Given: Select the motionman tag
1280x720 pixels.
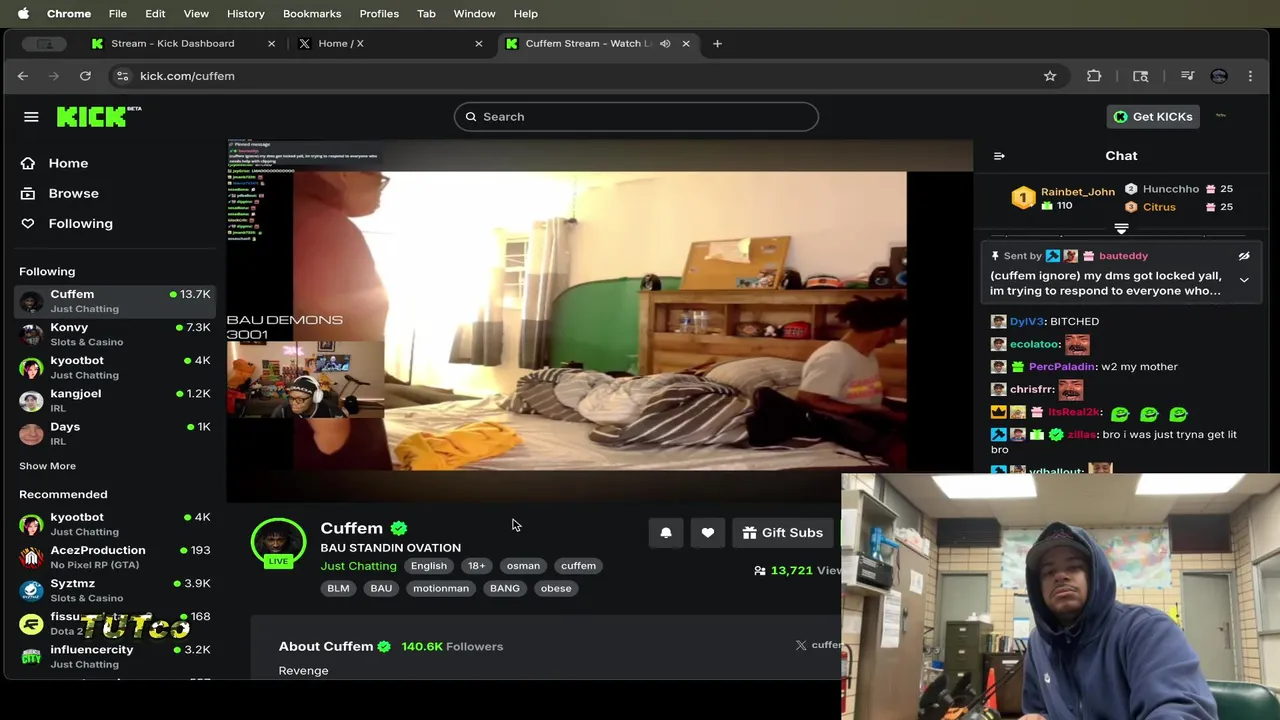Looking at the screenshot, I should pyautogui.click(x=441, y=588).
